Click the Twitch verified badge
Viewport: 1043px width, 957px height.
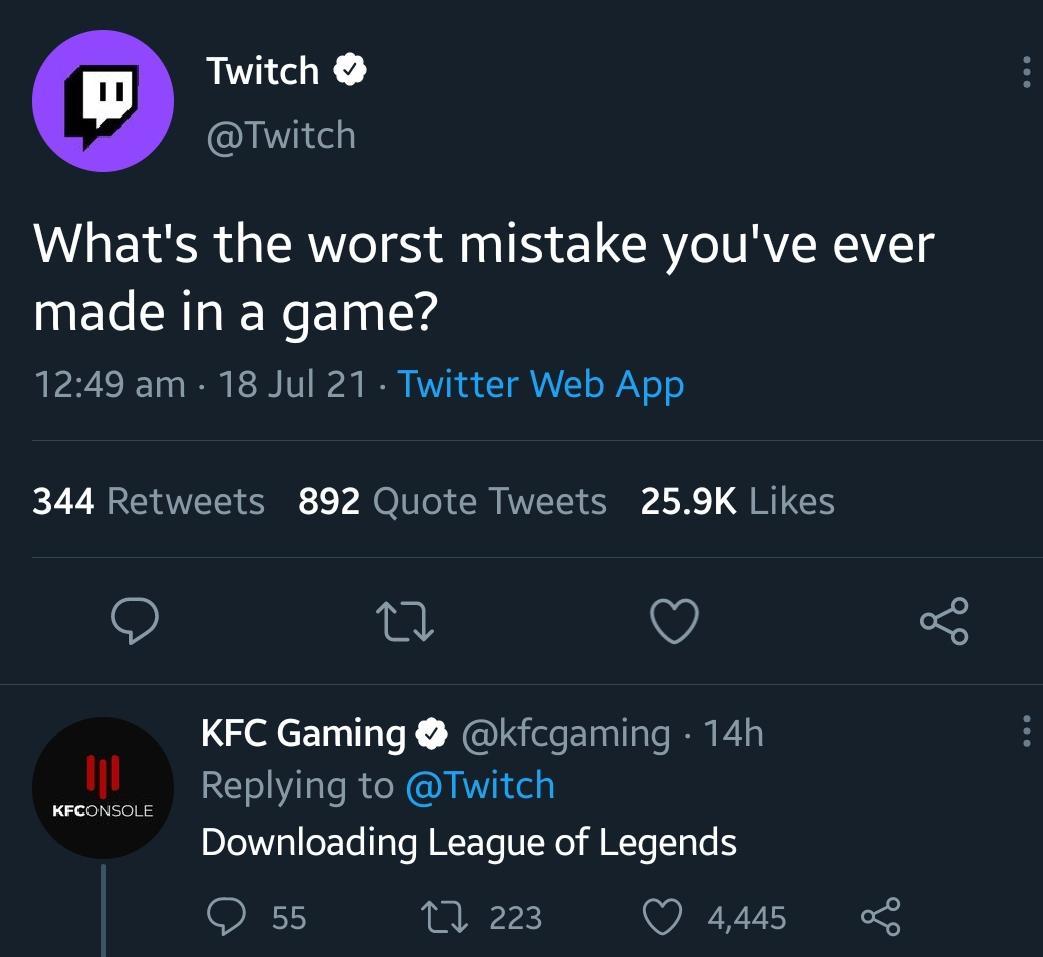coord(350,71)
